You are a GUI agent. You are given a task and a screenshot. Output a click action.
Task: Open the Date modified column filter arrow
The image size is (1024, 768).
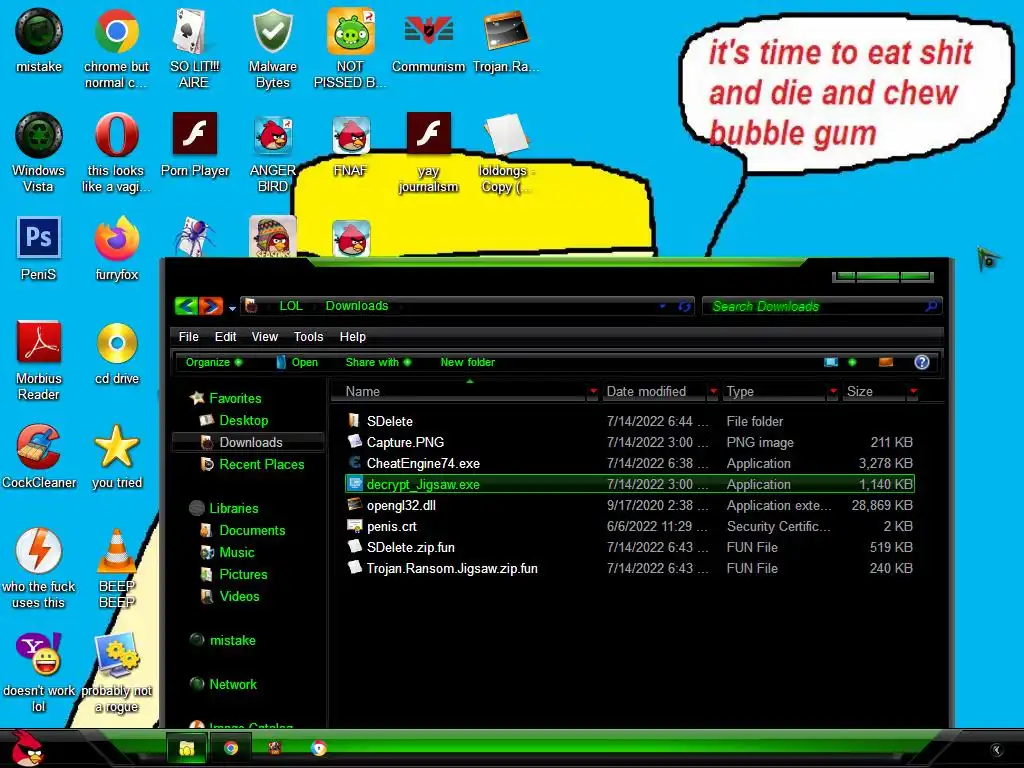point(713,391)
